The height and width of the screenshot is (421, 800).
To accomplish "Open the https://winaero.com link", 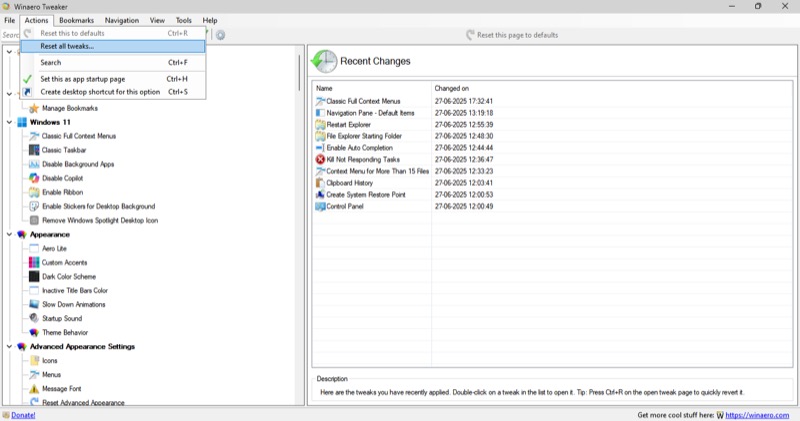I will (757, 415).
